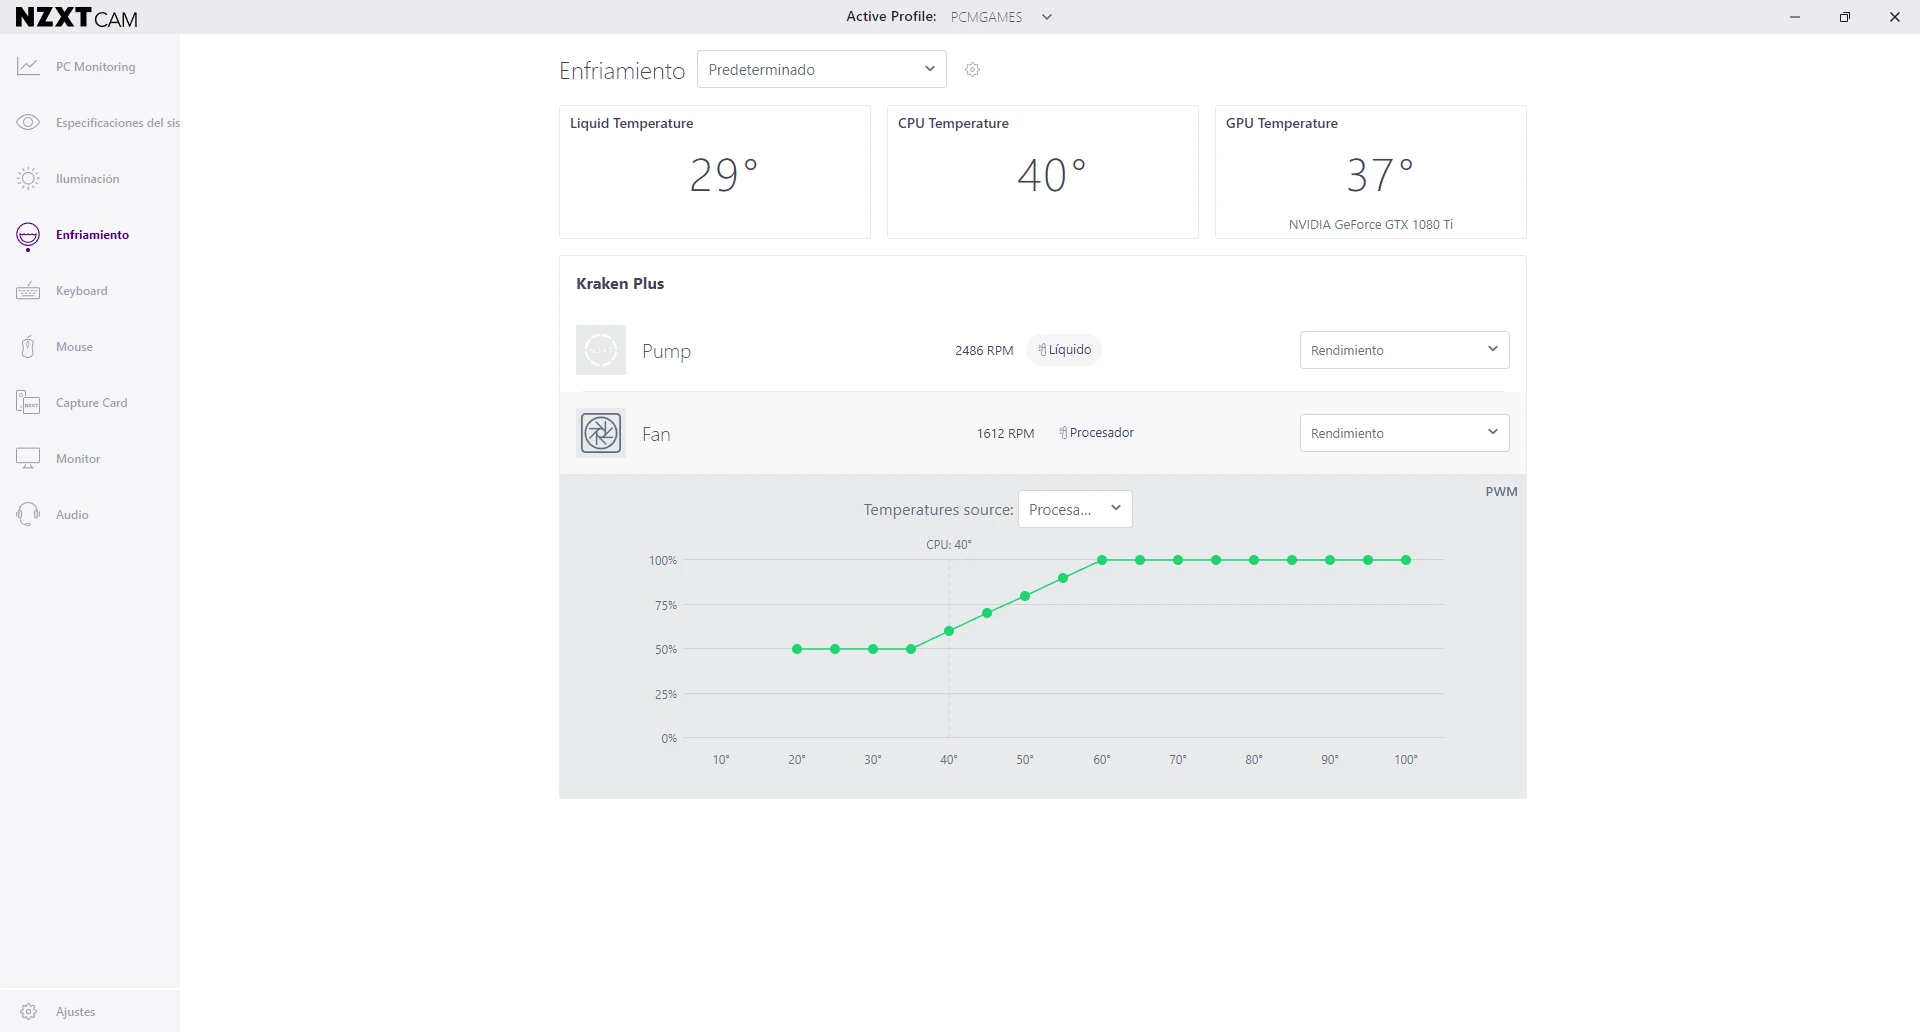Screen dimensions: 1920x1032
Task: Click the sun icon for Iluminación
Action: coord(28,179)
